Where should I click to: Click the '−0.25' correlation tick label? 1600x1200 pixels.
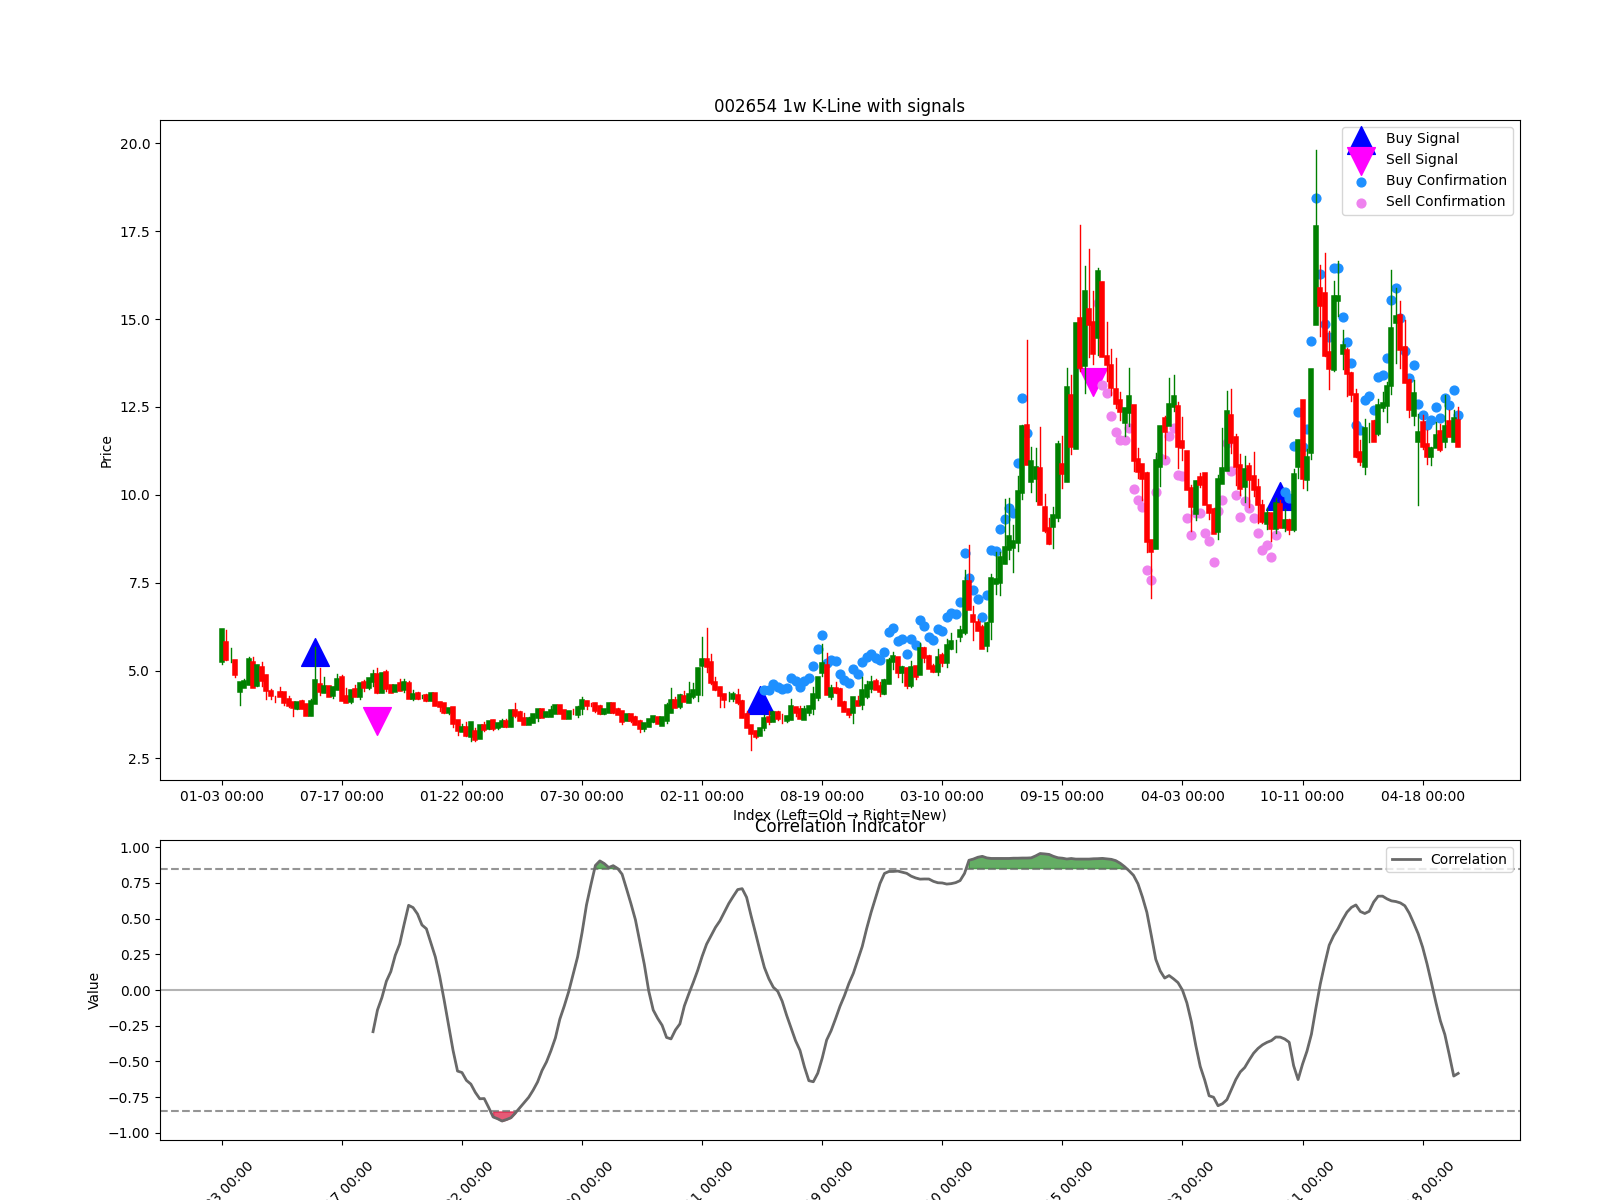(x=130, y=1027)
